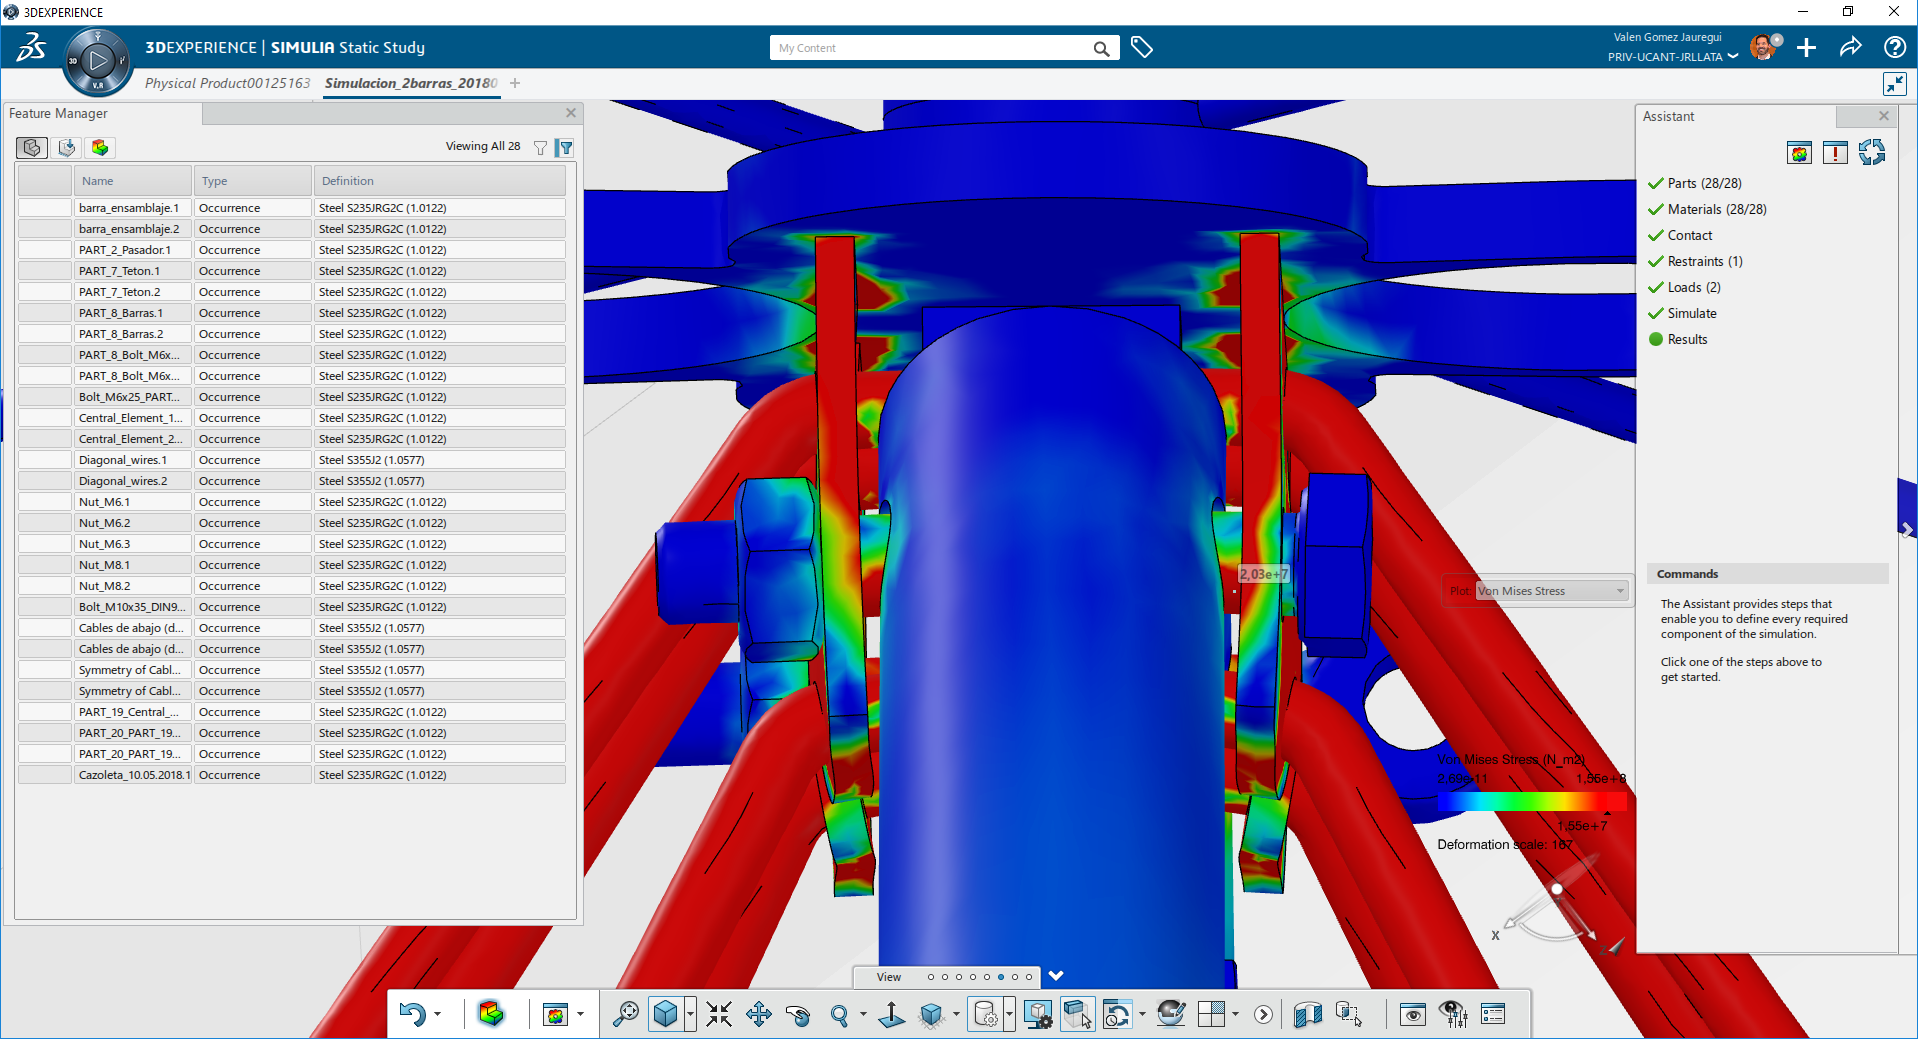The height and width of the screenshot is (1039, 1918).
Task: Open a new tab with plus button
Action: click(515, 83)
